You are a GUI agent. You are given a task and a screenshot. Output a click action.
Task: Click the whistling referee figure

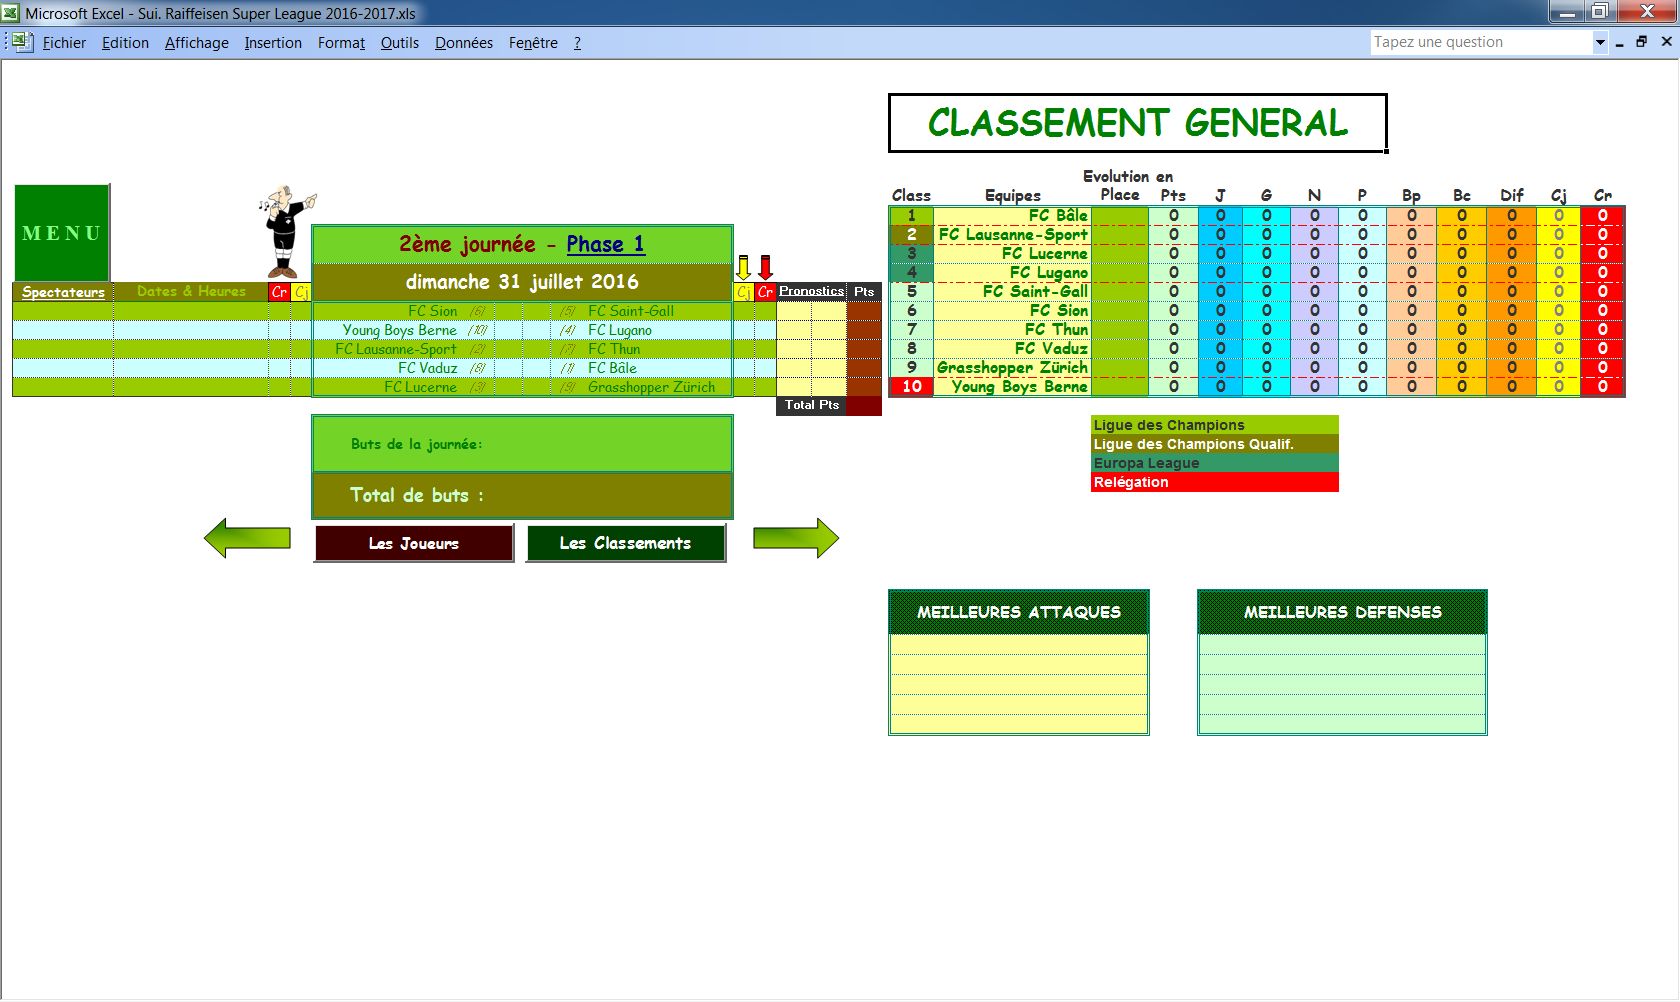(286, 232)
